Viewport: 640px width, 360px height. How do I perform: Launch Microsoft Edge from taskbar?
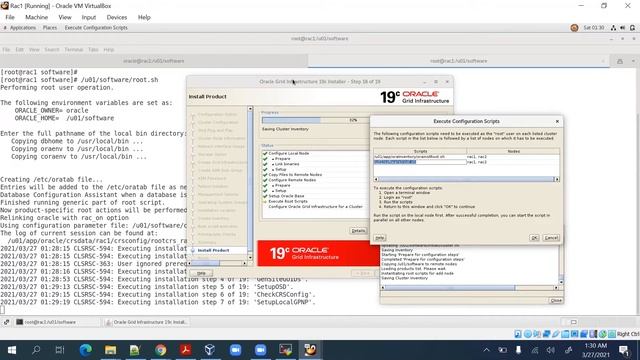coord(85,350)
